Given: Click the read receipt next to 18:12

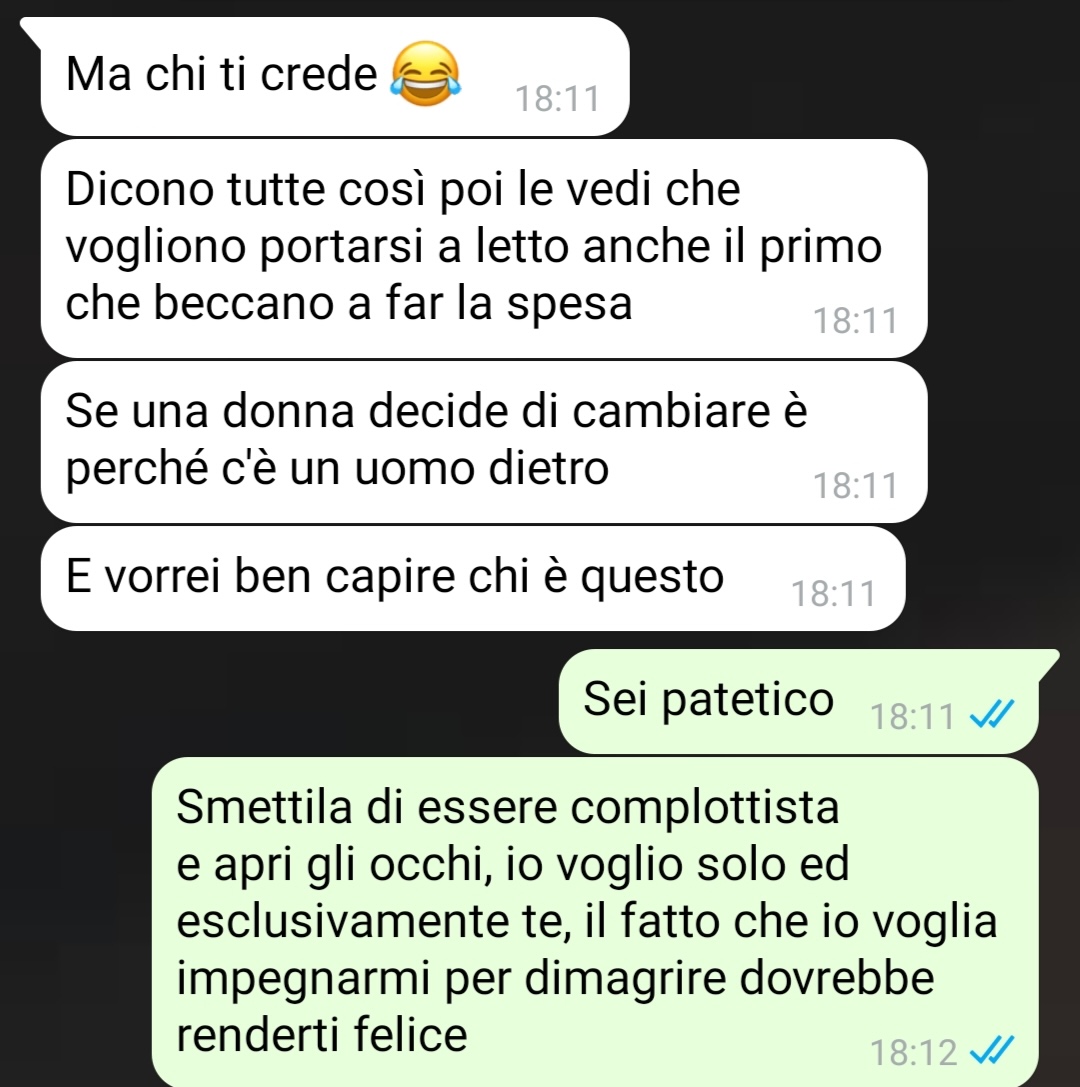Looking at the screenshot, I should click(x=992, y=1051).
